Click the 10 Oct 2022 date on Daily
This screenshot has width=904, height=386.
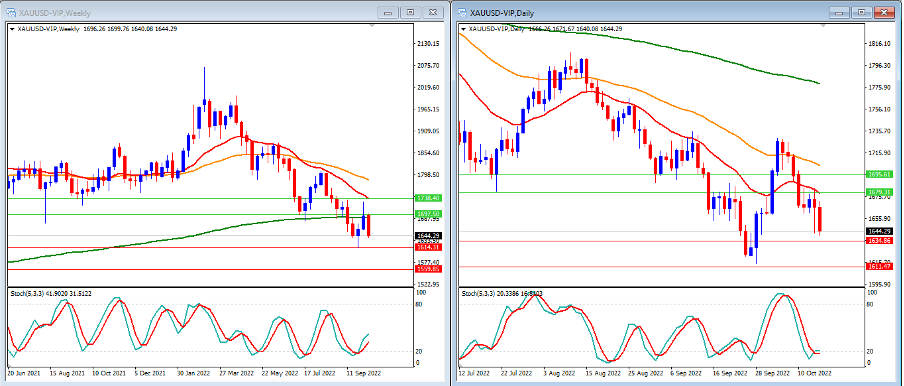816,373
